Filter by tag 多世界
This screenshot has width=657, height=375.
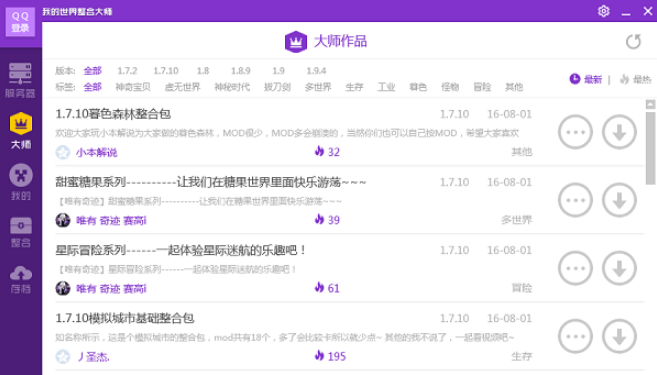(318, 87)
